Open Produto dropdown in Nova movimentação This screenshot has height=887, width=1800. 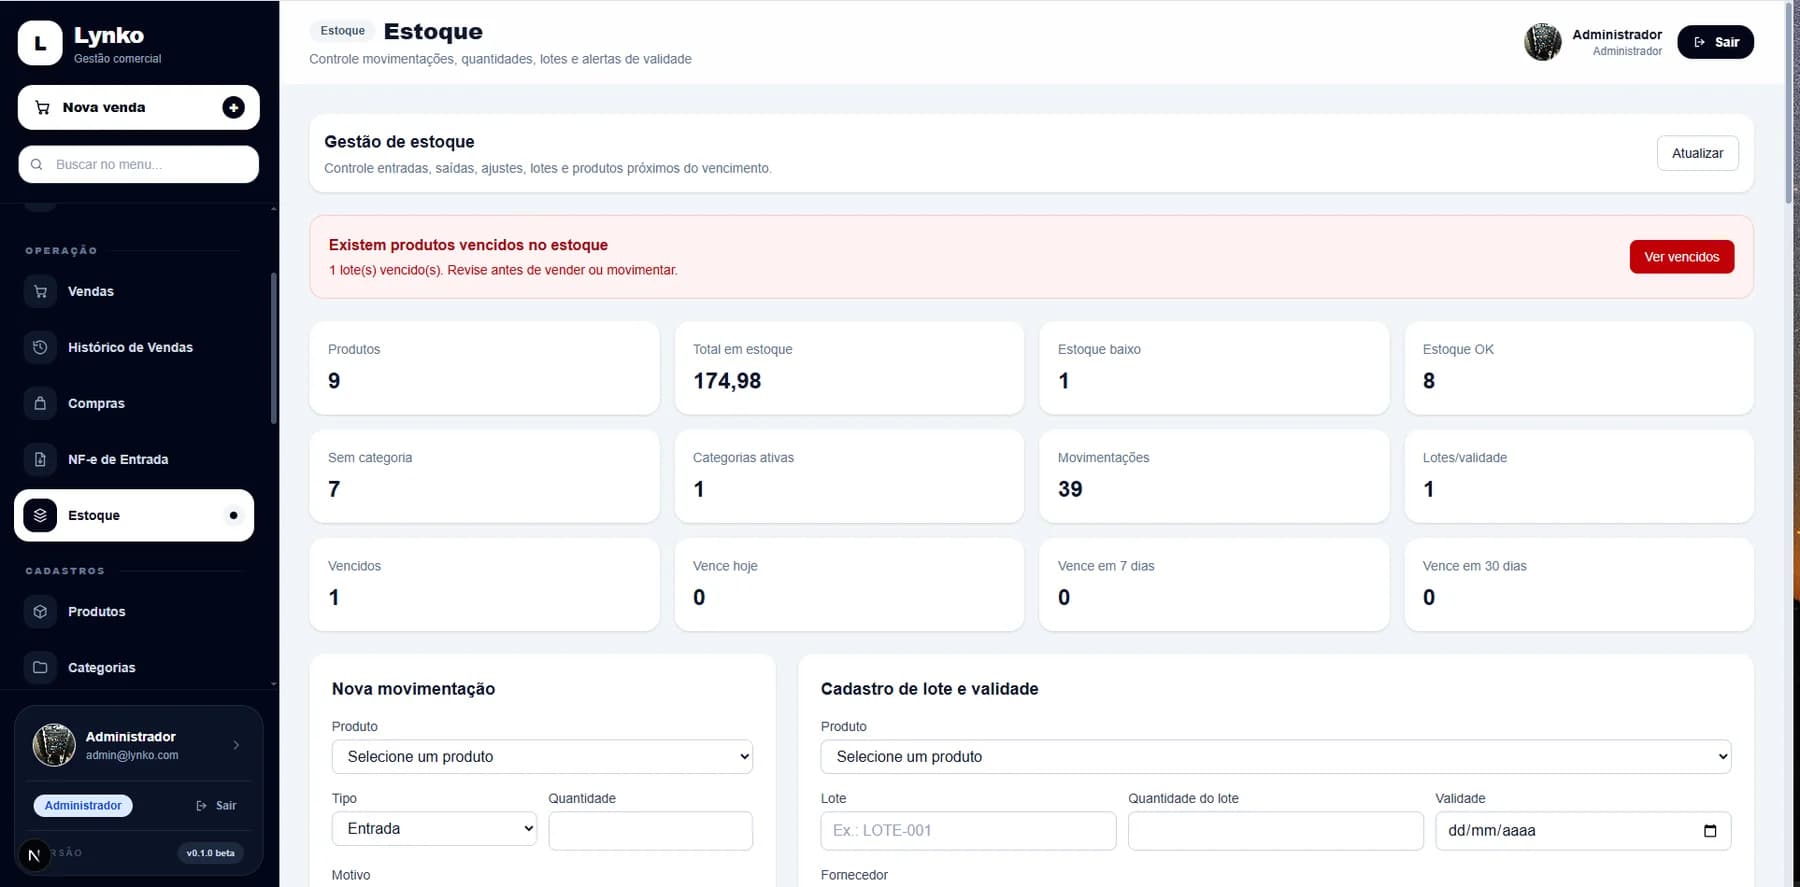coord(542,757)
